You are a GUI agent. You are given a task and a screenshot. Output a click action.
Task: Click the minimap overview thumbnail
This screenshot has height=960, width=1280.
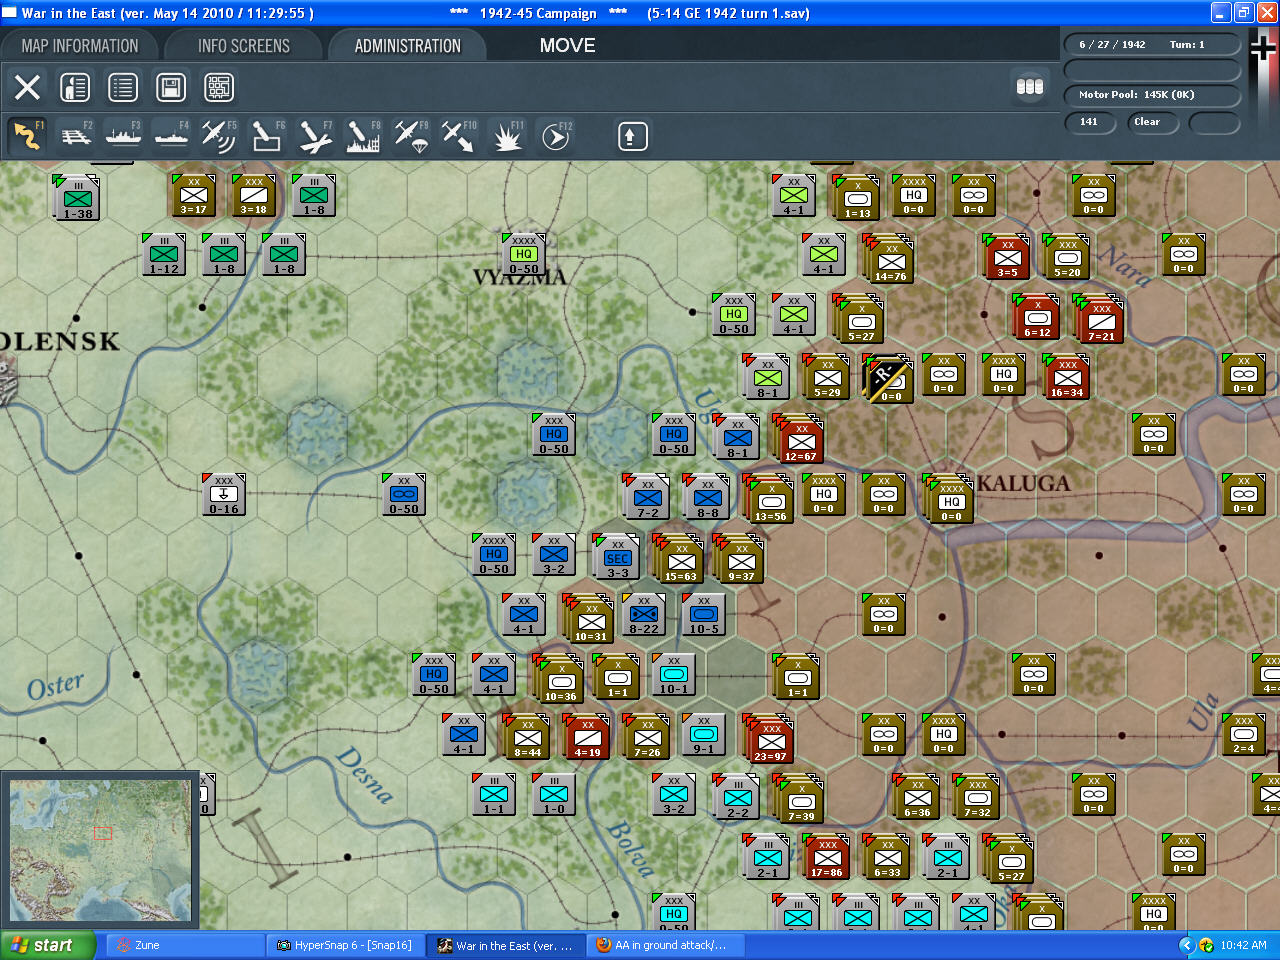(99, 851)
